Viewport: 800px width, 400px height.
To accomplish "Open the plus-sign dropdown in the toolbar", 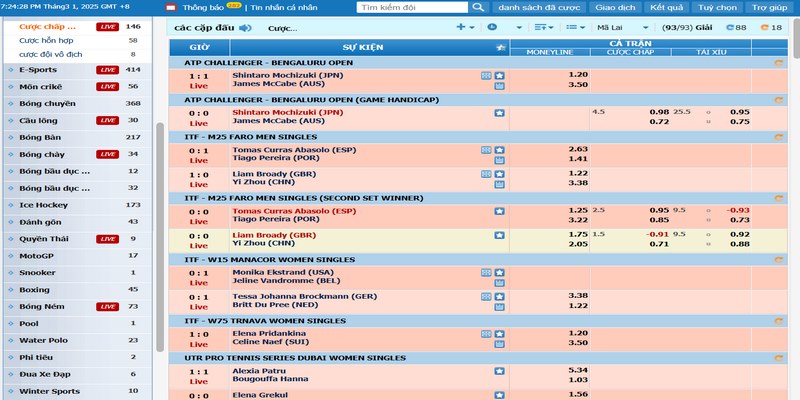I will 465,27.
